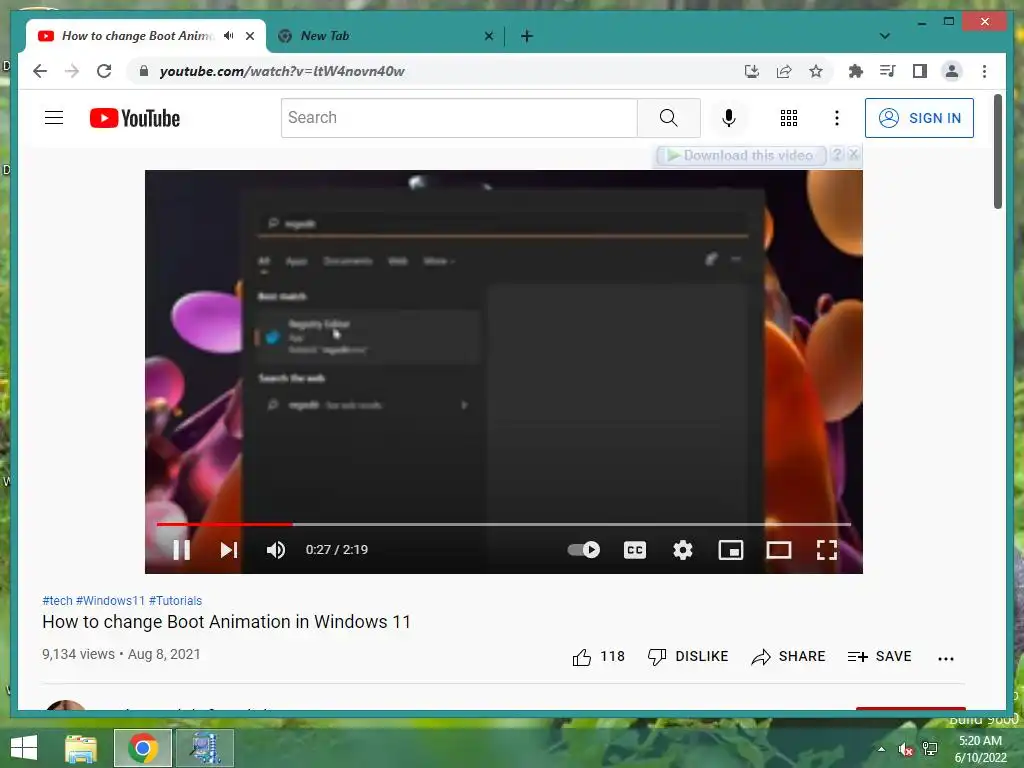
Task: Focus the YouTube search box
Action: 459,118
